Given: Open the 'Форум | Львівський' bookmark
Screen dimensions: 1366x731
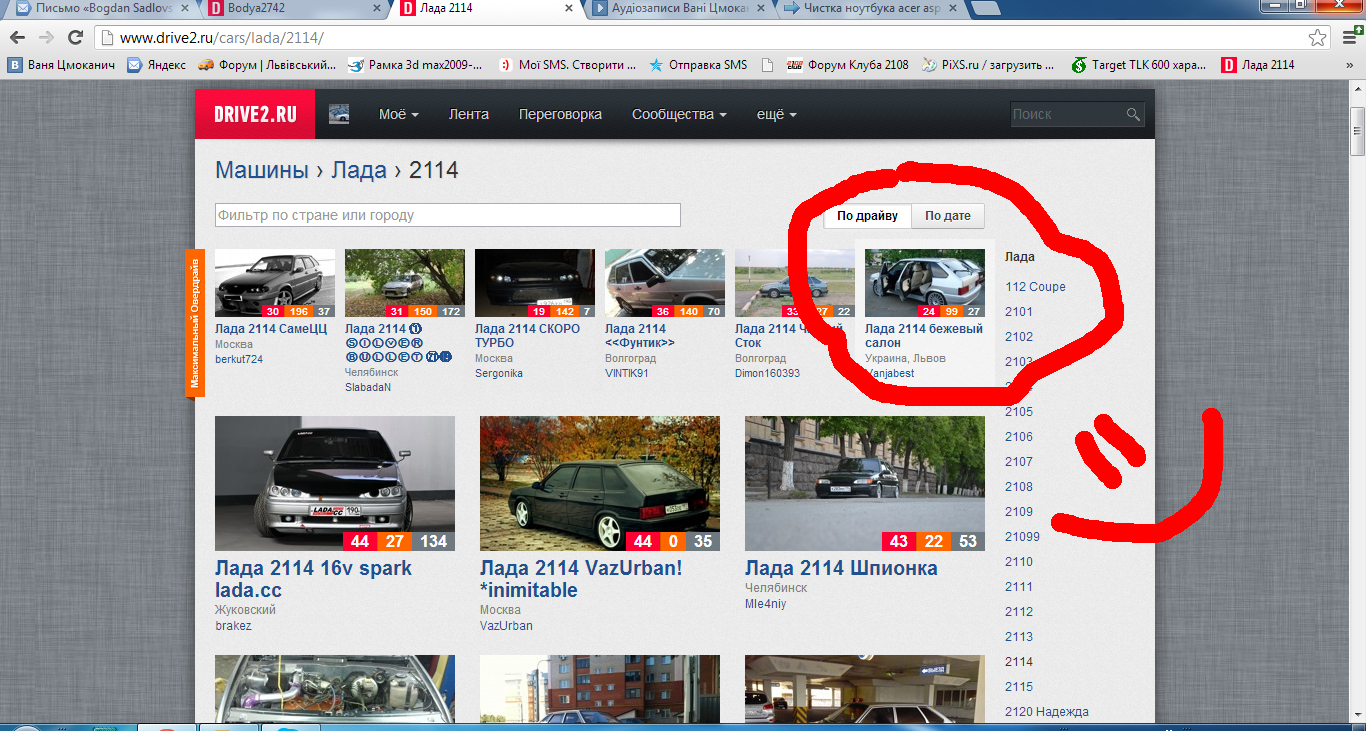Looking at the screenshot, I should point(266,65).
